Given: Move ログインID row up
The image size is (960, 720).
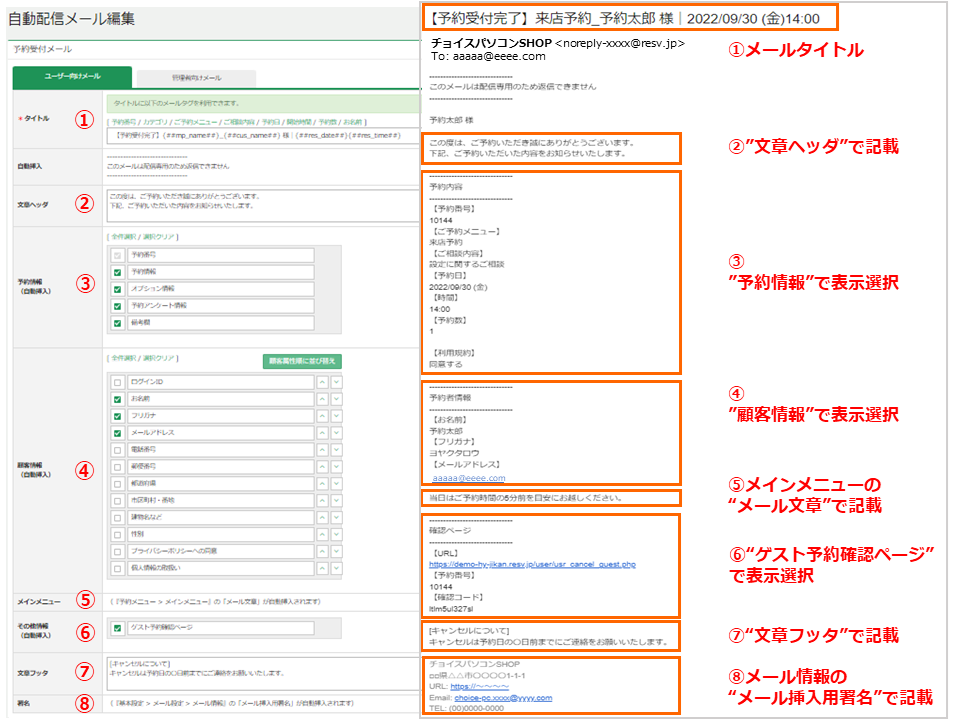Looking at the screenshot, I should coord(323,382).
